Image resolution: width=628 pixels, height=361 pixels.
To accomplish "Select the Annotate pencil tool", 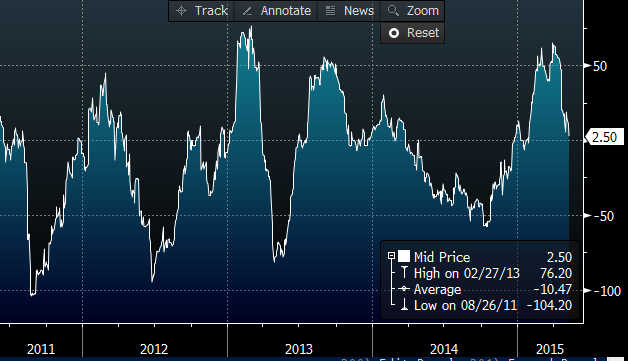I will pos(276,11).
